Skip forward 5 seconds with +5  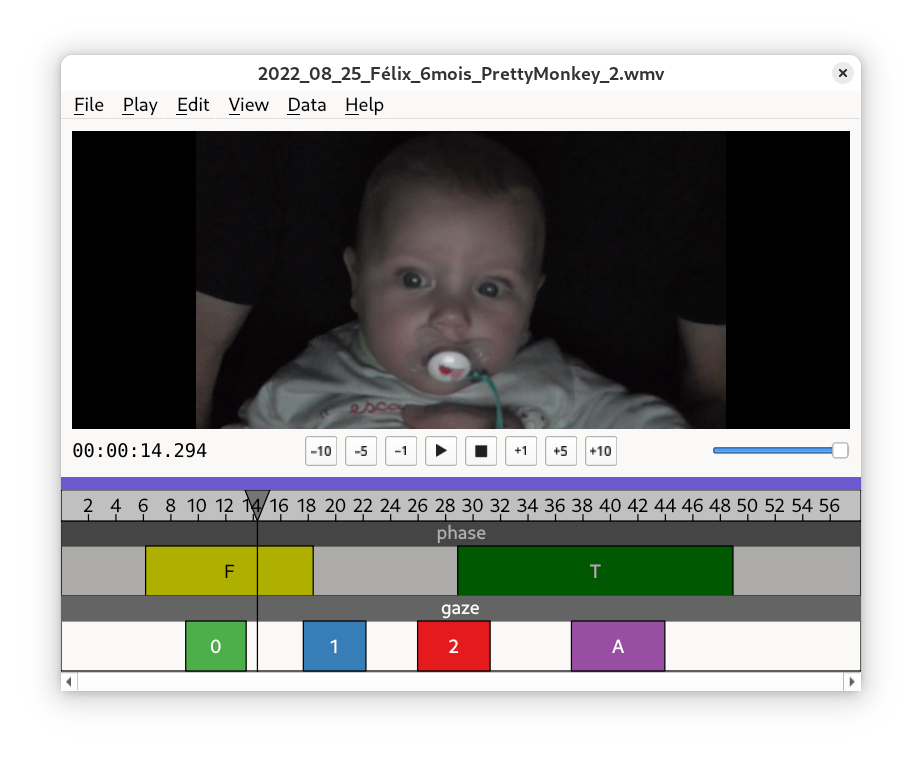[560, 451]
